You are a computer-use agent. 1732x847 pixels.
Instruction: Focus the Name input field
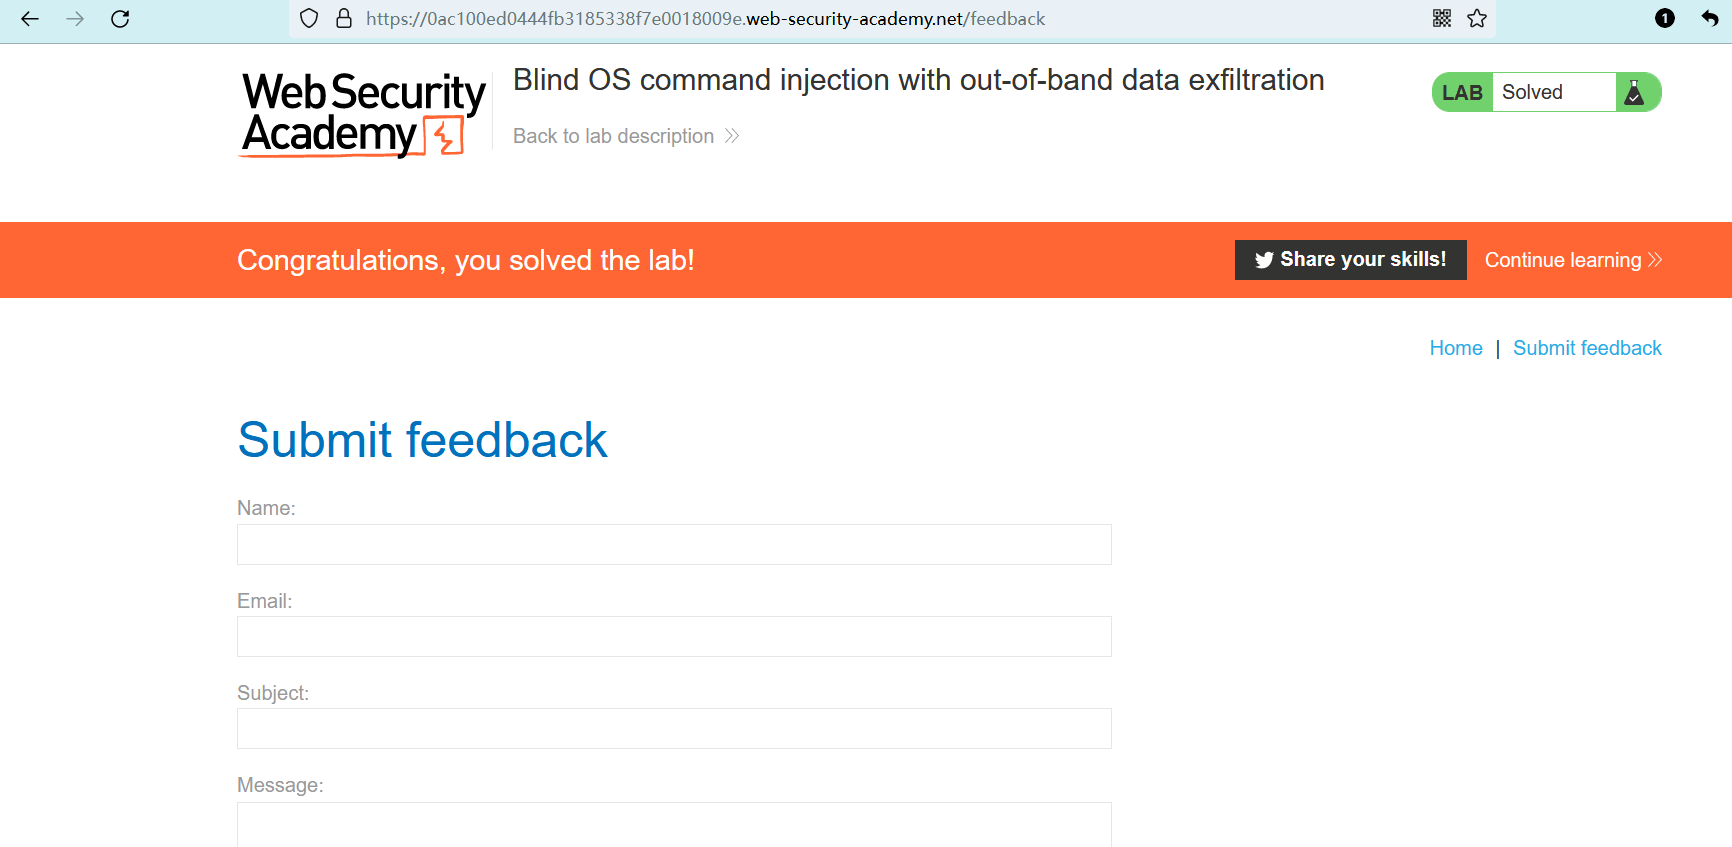(674, 545)
